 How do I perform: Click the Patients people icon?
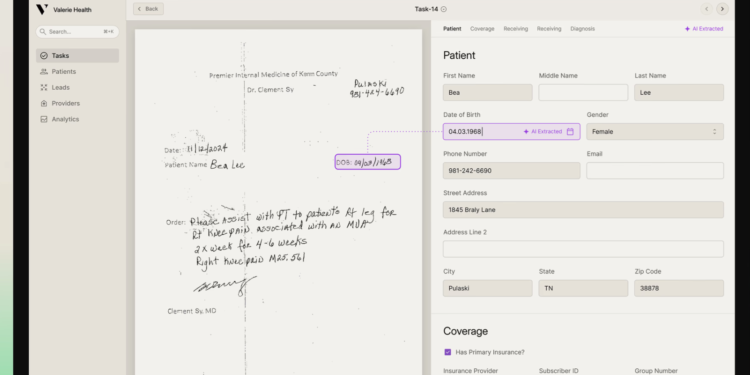(x=44, y=72)
